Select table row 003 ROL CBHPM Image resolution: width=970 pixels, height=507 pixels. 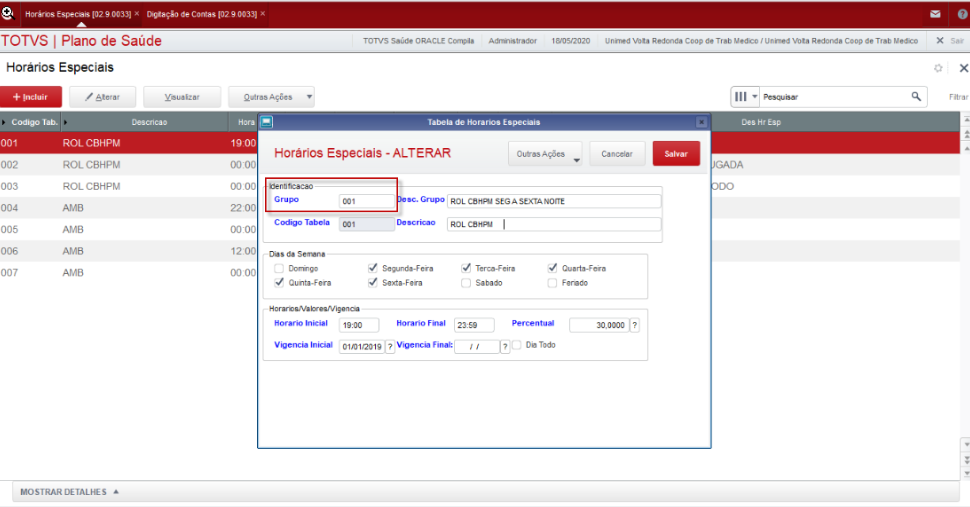tap(128, 187)
